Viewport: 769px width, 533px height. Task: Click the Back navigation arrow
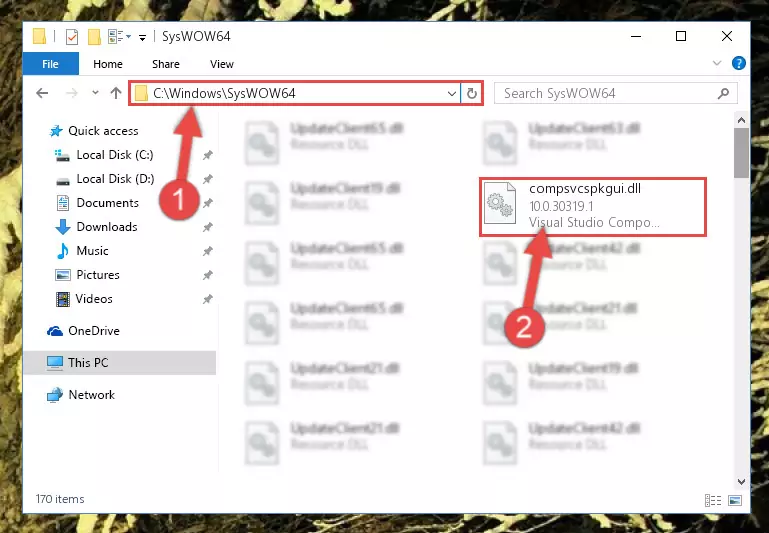point(42,93)
